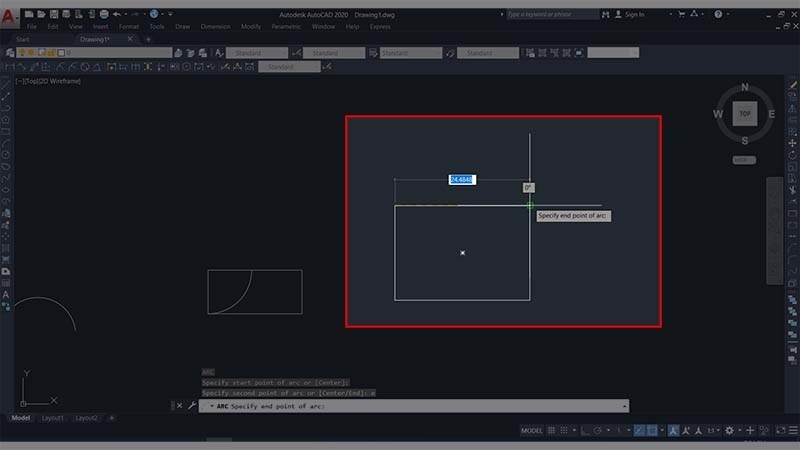The width and height of the screenshot is (800, 450).
Task: Open the File menu
Action: [32, 27]
